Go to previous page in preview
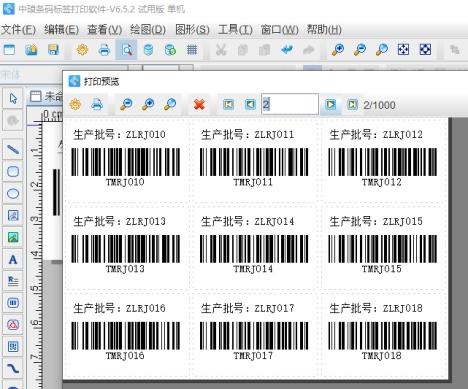Image resolution: width=468 pixels, height=389 pixels. (250, 105)
